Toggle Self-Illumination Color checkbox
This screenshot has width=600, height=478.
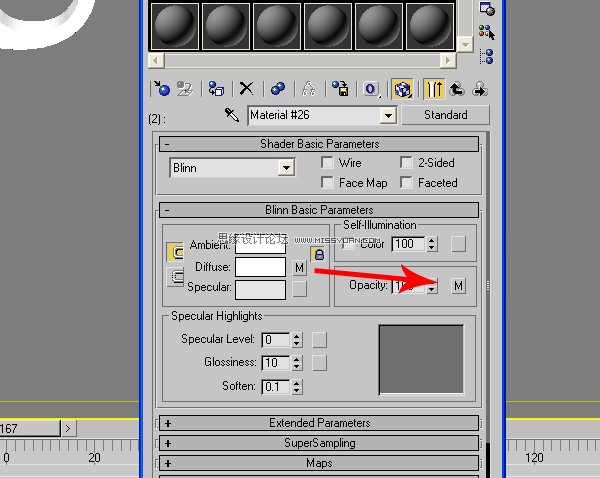pyautogui.click(x=349, y=244)
